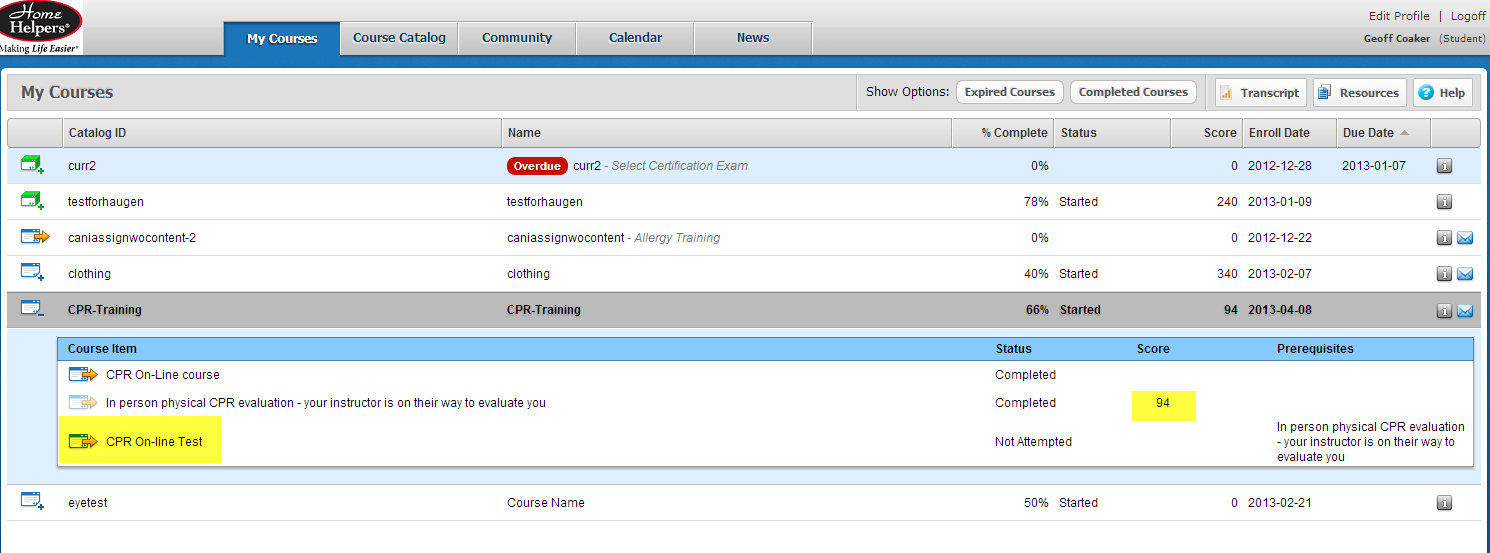The image size is (1490, 553).
Task: Click info icon in CPR-Training row
Action: point(1444,310)
